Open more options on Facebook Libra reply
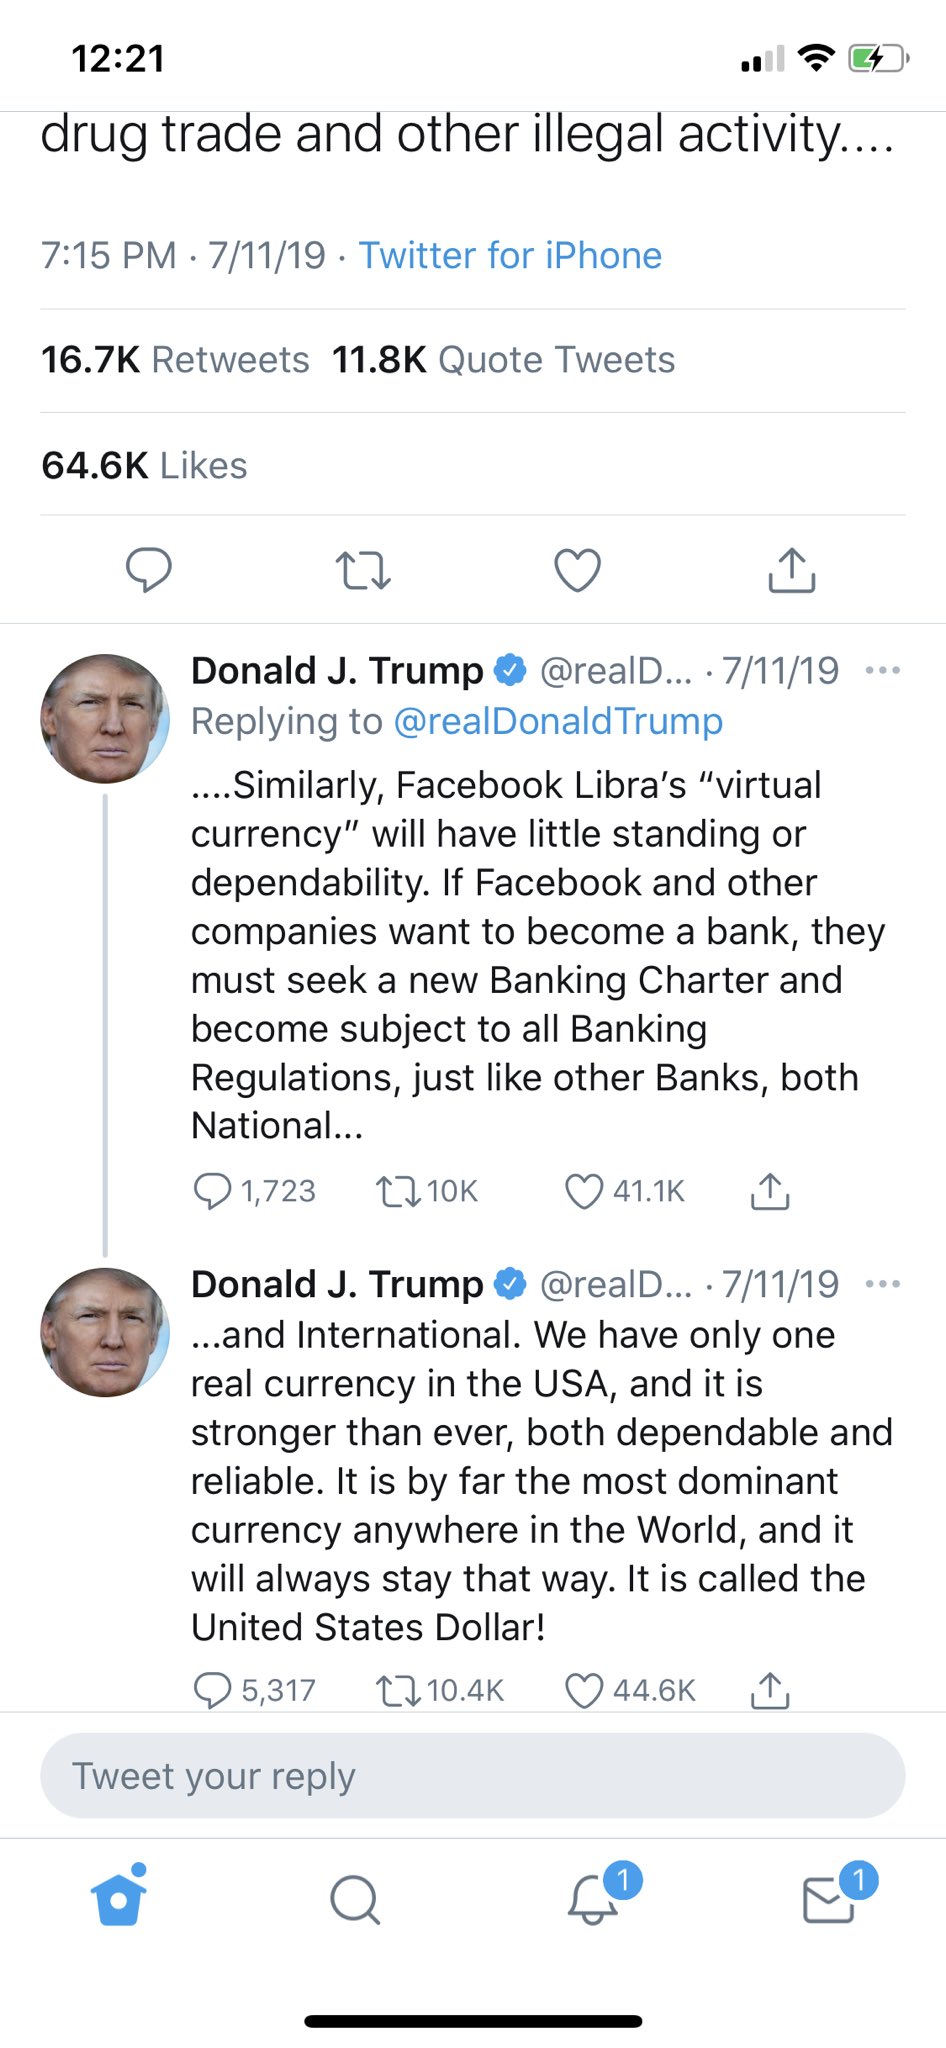The image size is (946, 2048). click(x=882, y=671)
